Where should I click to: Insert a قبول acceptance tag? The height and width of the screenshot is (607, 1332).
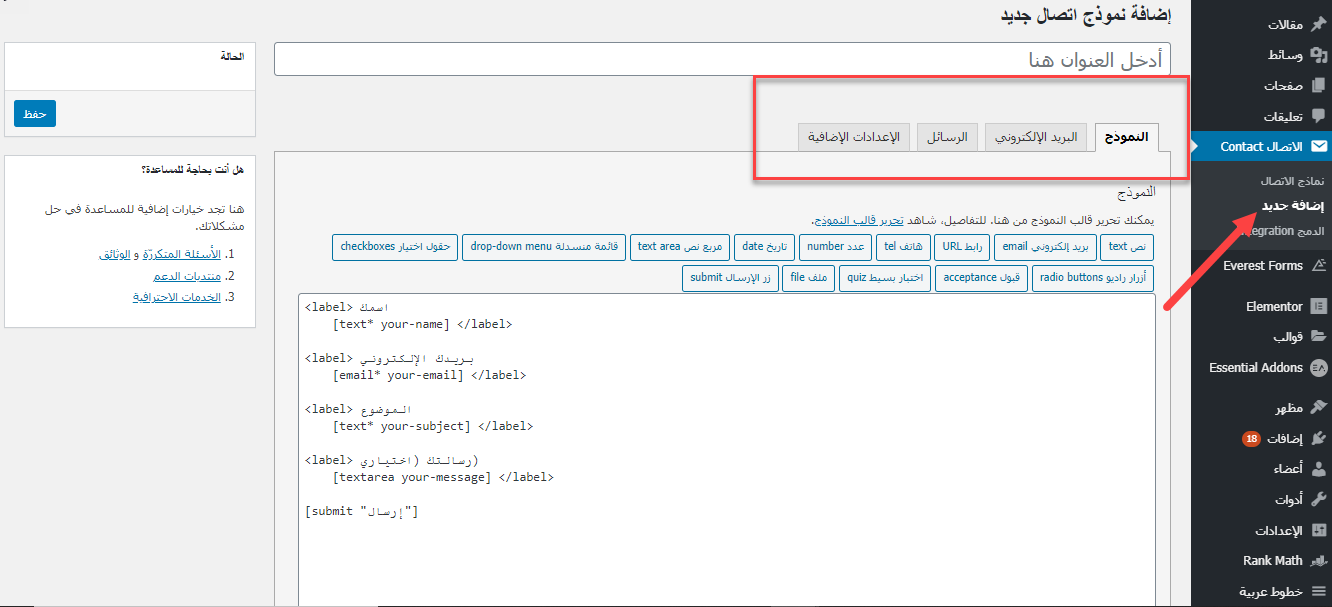click(x=981, y=278)
